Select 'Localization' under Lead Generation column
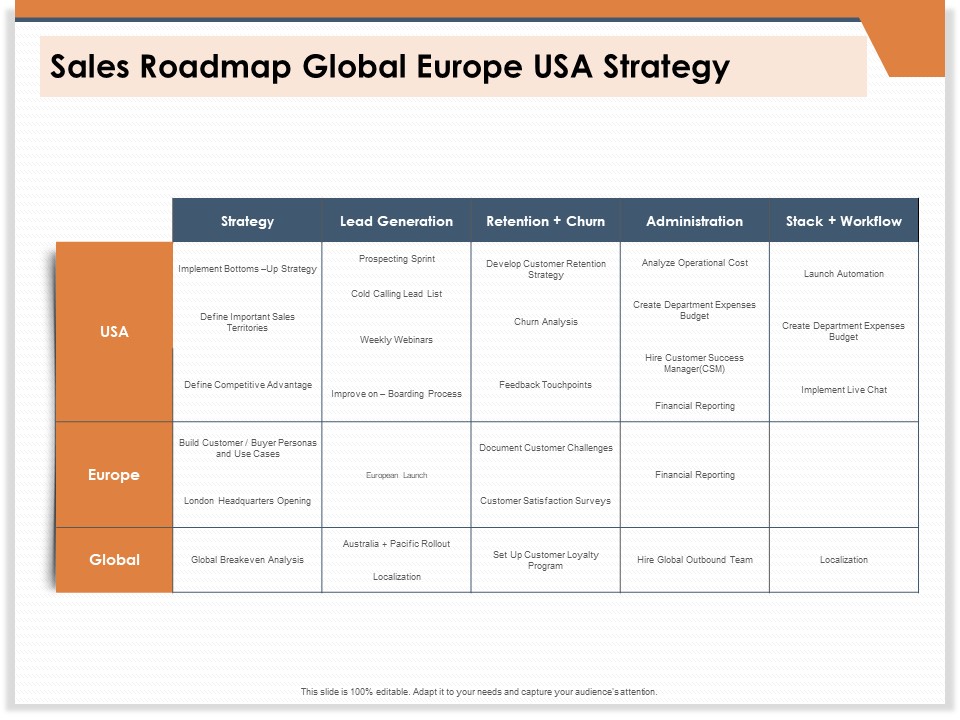 coord(397,577)
